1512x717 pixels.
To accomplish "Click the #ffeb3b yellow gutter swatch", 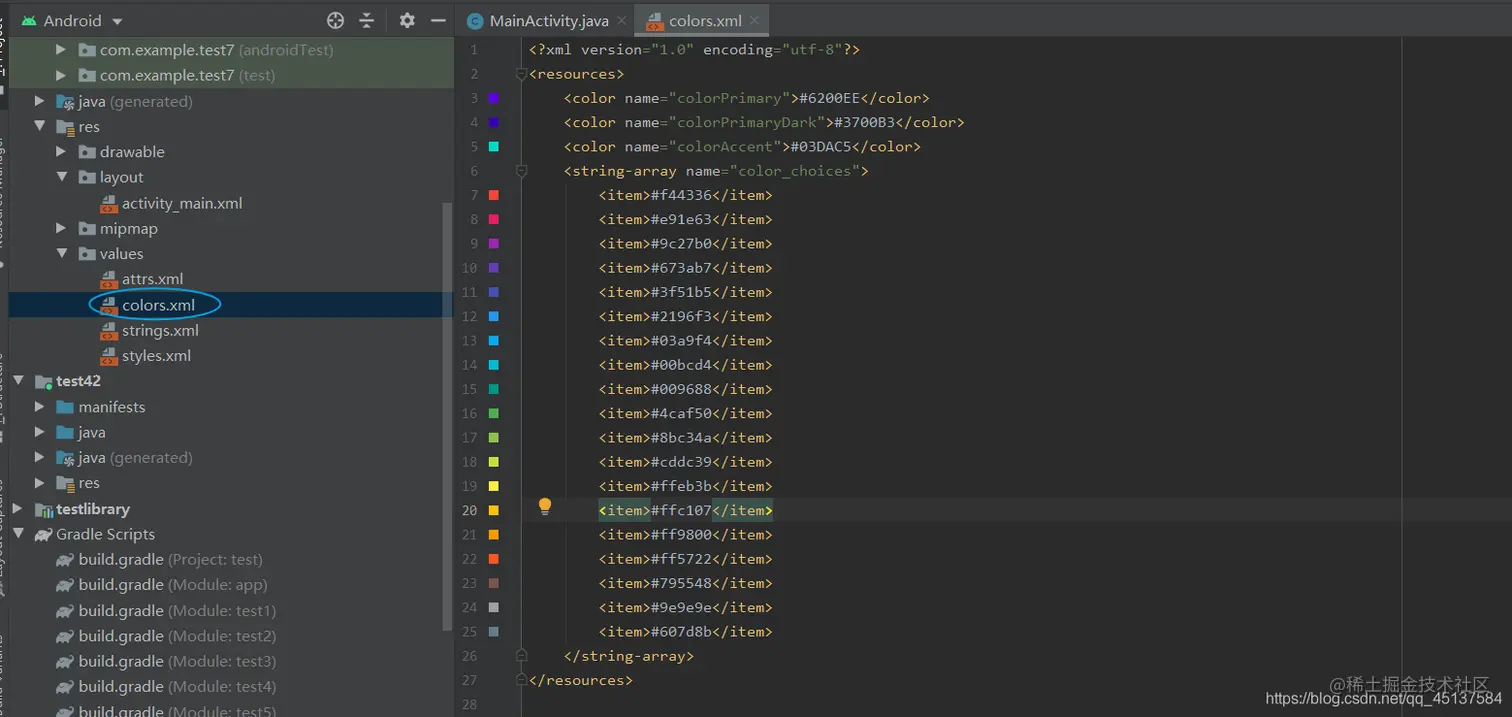I will (x=493, y=486).
